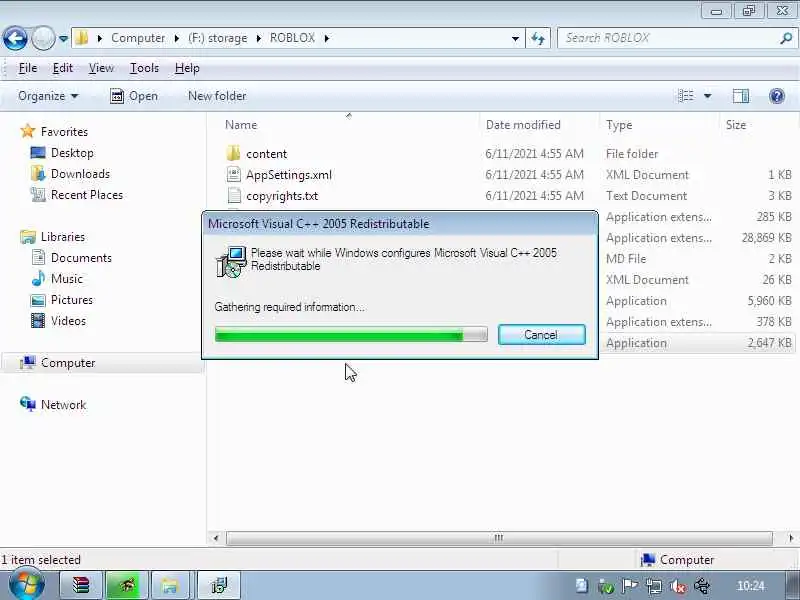The image size is (800, 600).
Task: Switch to Windows Explorer taskbar button
Action: click(170, 585)
